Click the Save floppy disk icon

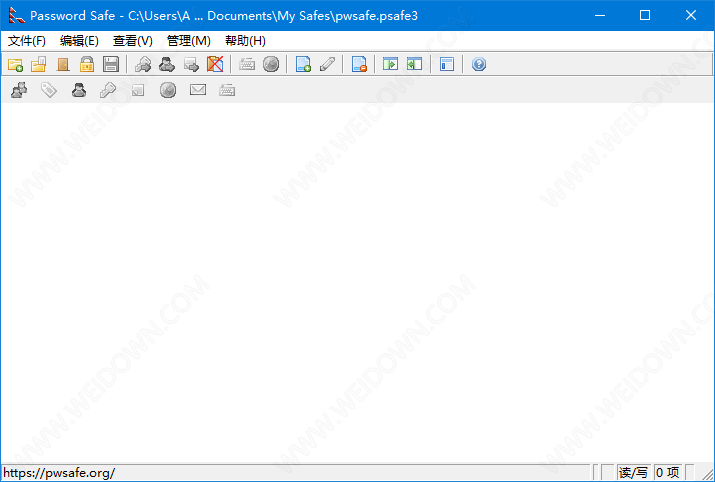111,64
